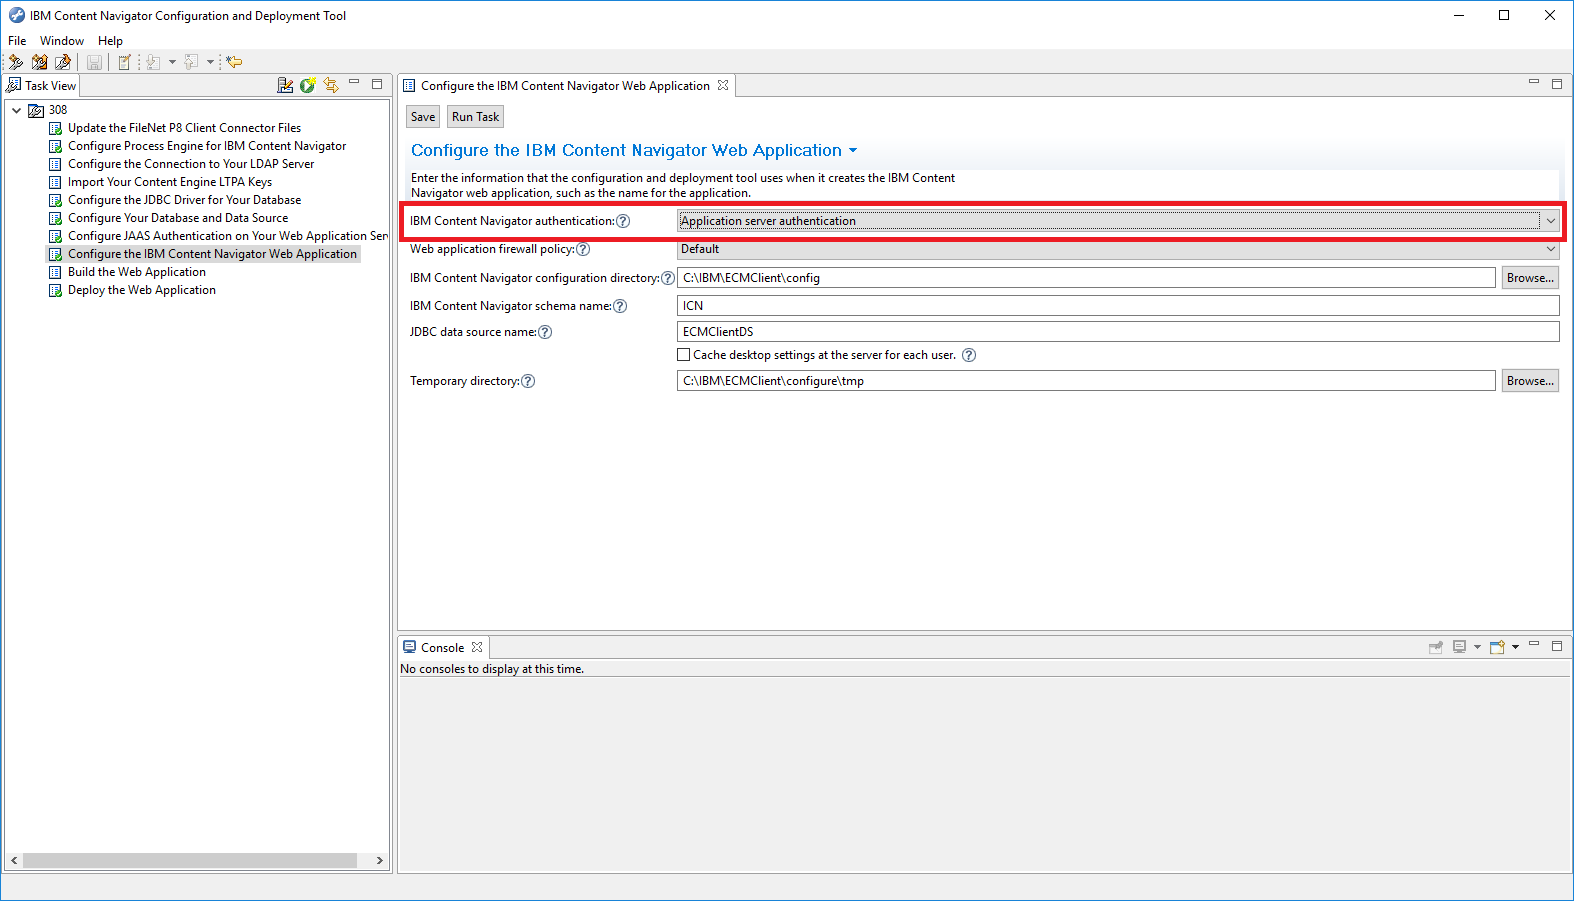Click the Task View horizontal scrollbar
Viewport: 1574px width, 901px height.
click(x=190, y=860)
